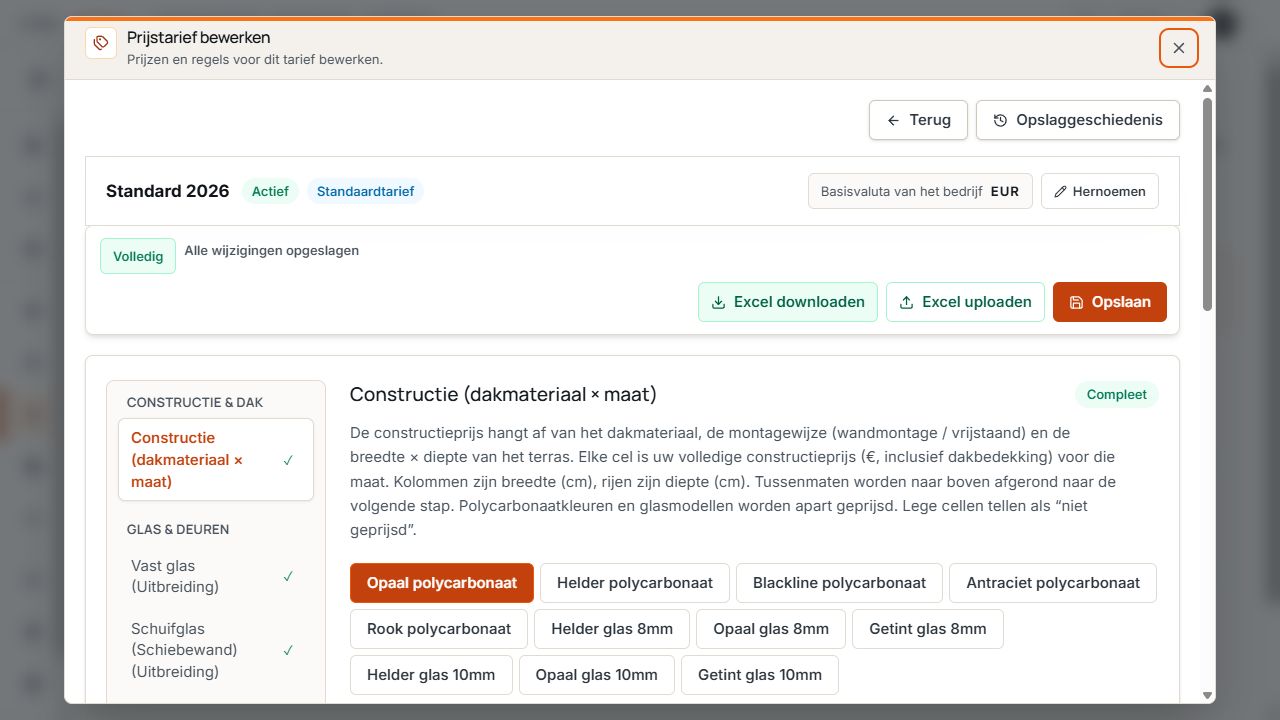The image size is (1280, 720).
Task: Click Basisvaluta van het bedrijf EUR field
Action: coord(920,191)
